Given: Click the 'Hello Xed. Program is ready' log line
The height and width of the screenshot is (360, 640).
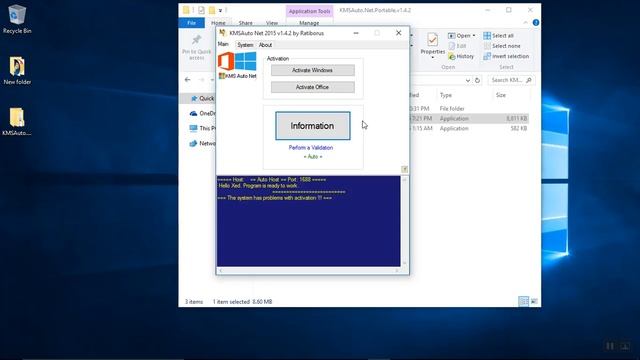Looking at the screenshot, I should (x=259, y=186).
